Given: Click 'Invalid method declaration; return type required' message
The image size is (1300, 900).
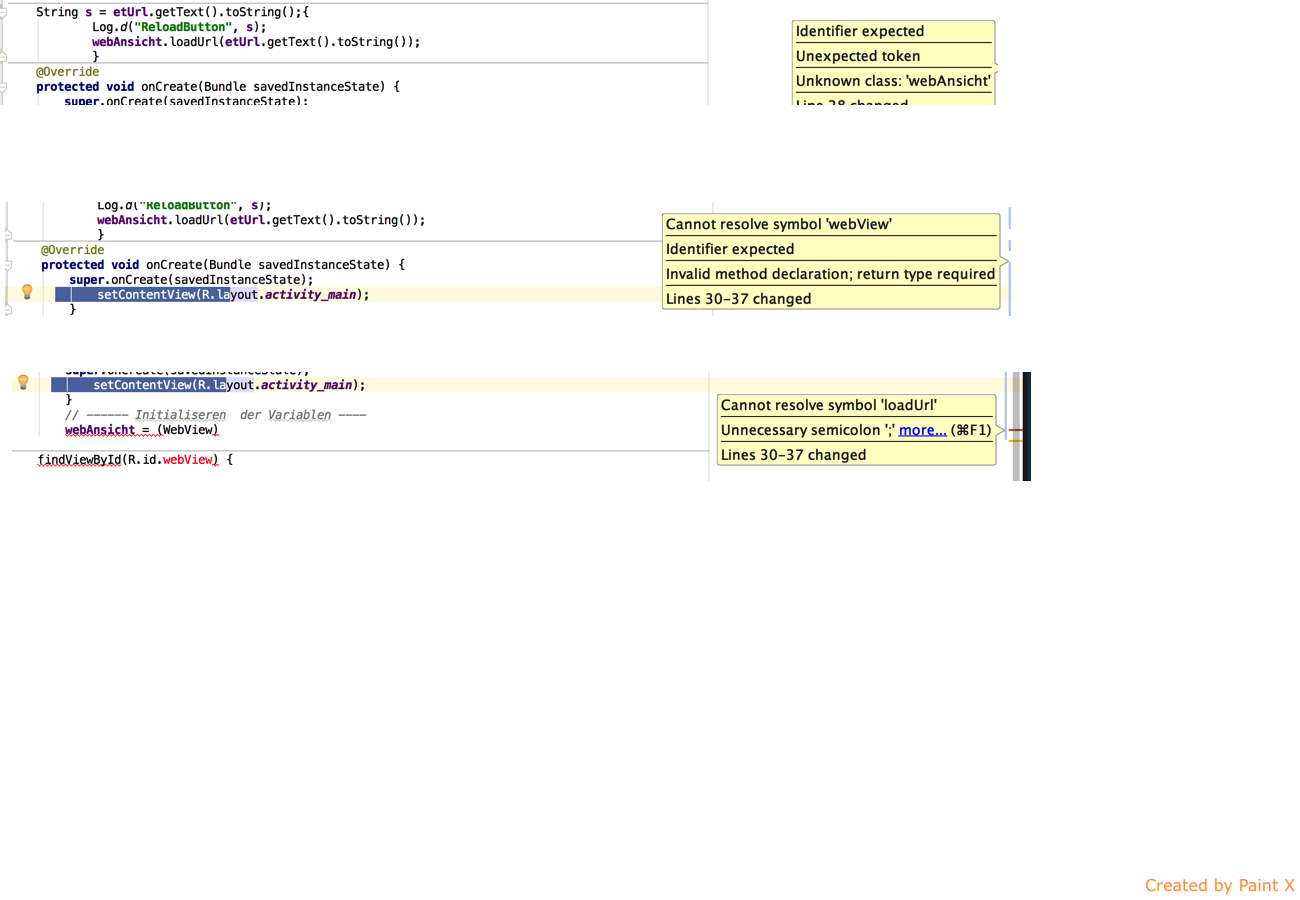Looking at the screenshot, I should tap(830, 274).
